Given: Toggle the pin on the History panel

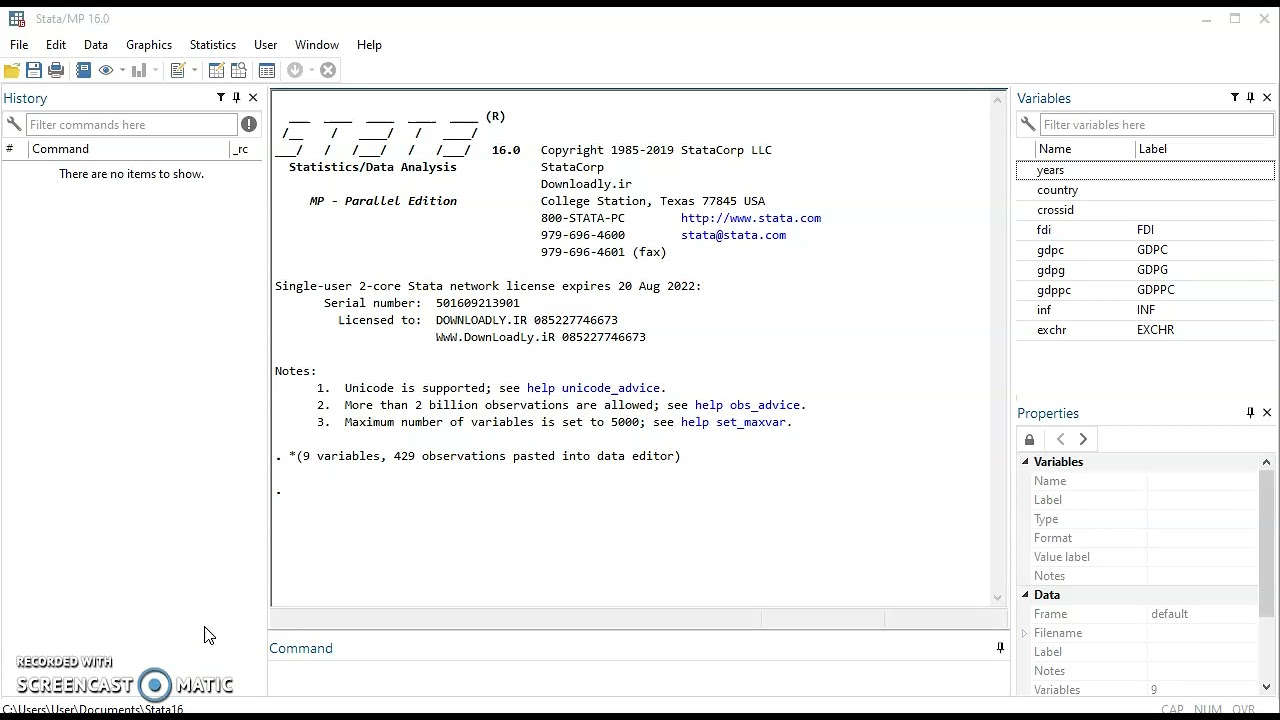Looking at the screenshot, I should (x=237, y=98).
